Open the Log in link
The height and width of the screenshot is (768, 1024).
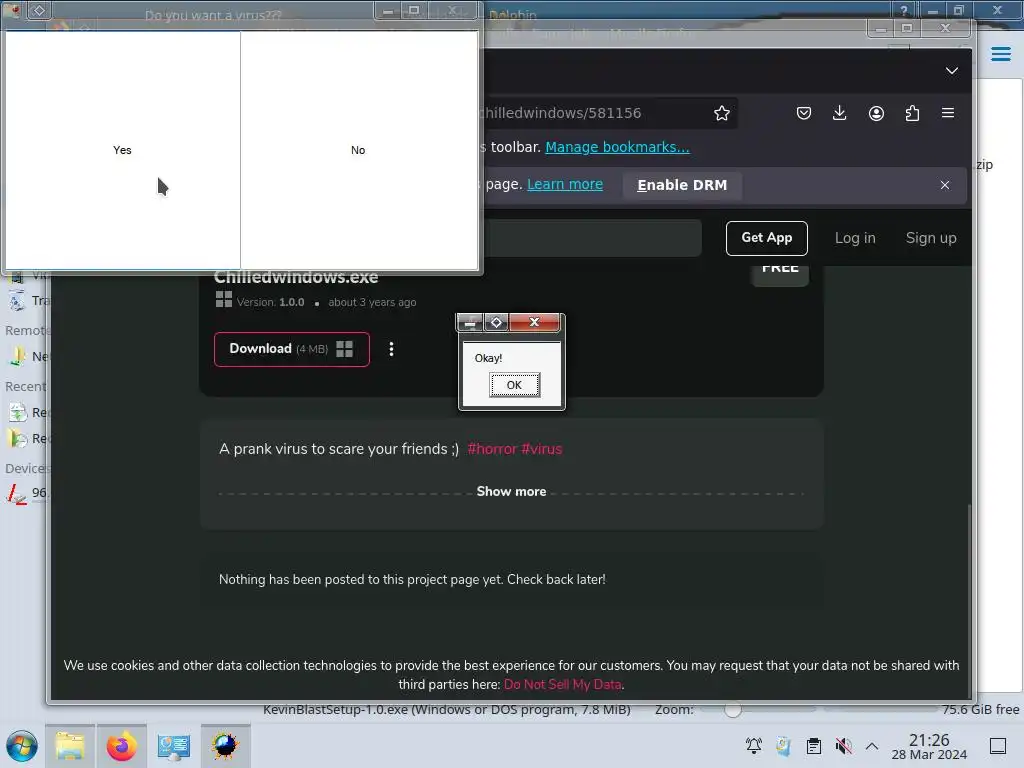[855, 238]
